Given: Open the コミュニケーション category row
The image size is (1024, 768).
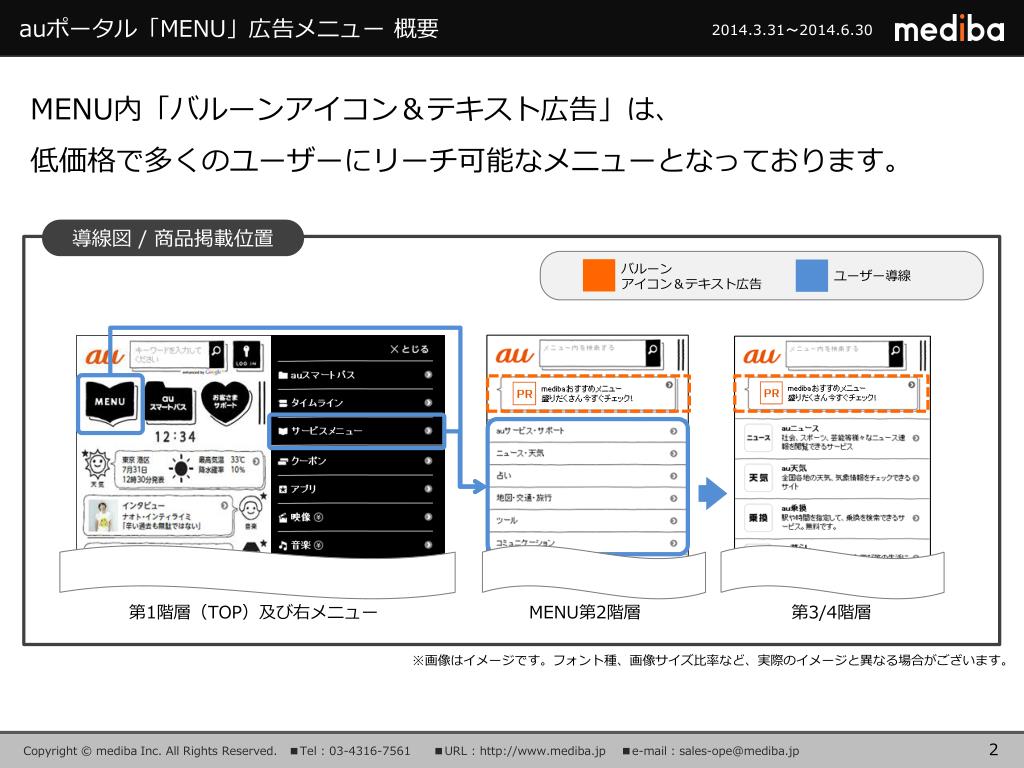Looking at the screenshot, I should [x=587, y=543].
